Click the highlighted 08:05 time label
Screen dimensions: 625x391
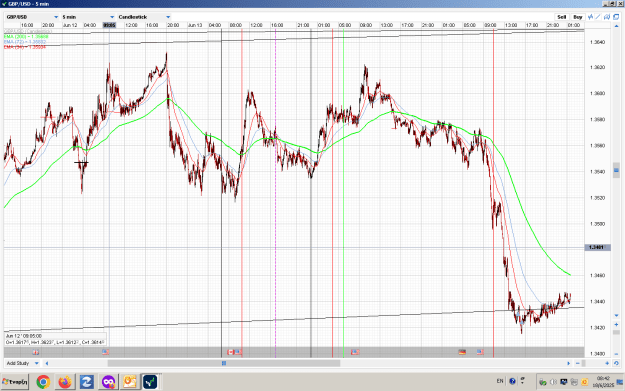(109, 25)
